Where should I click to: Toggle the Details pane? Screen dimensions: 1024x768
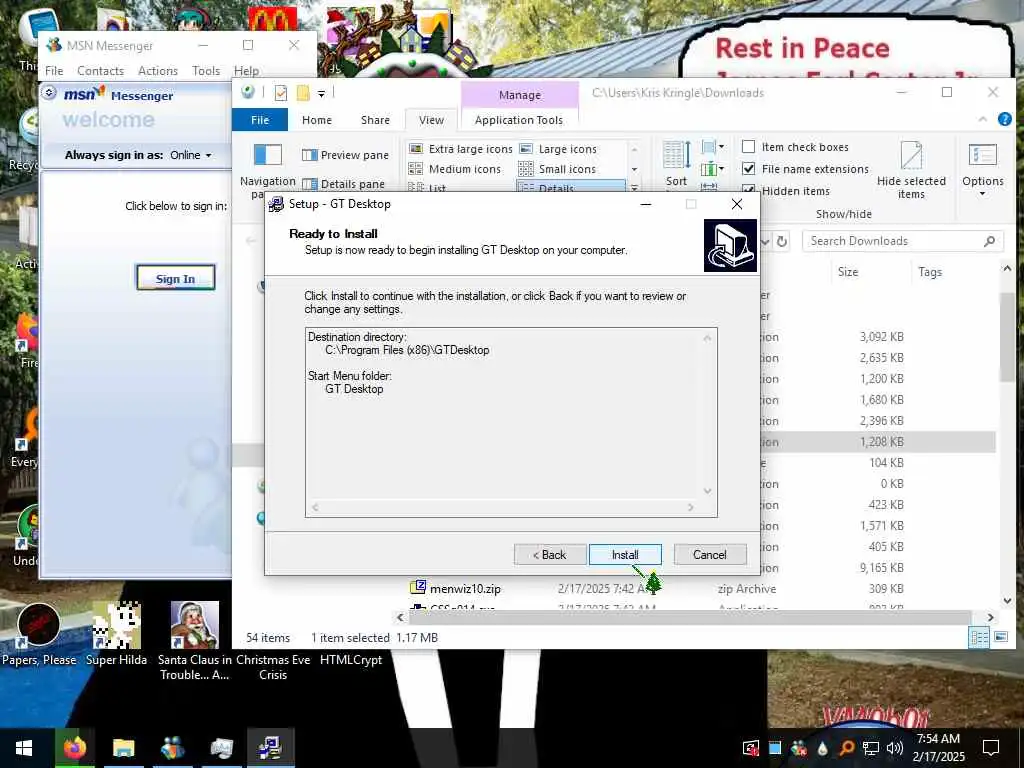tap(344, 184)
